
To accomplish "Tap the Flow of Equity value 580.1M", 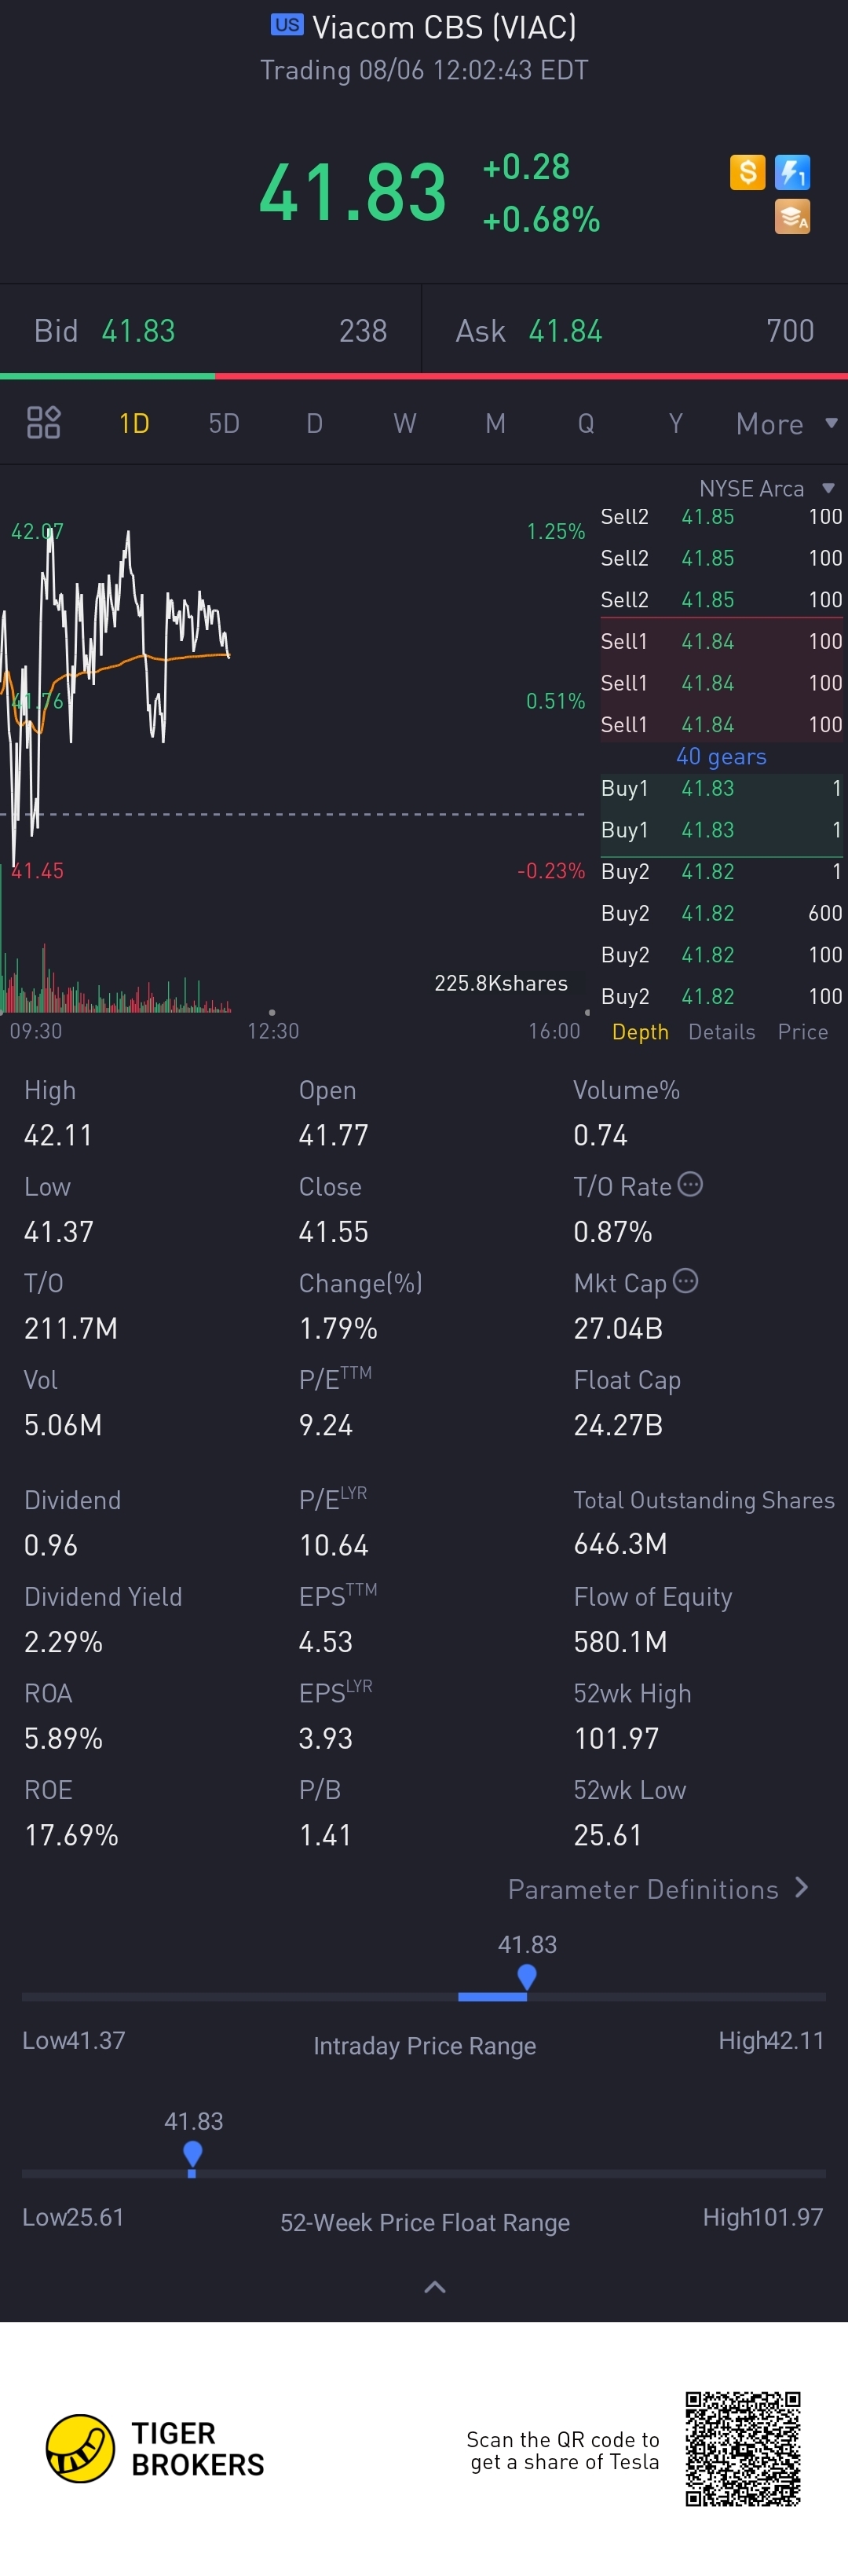I will 620,1642.
